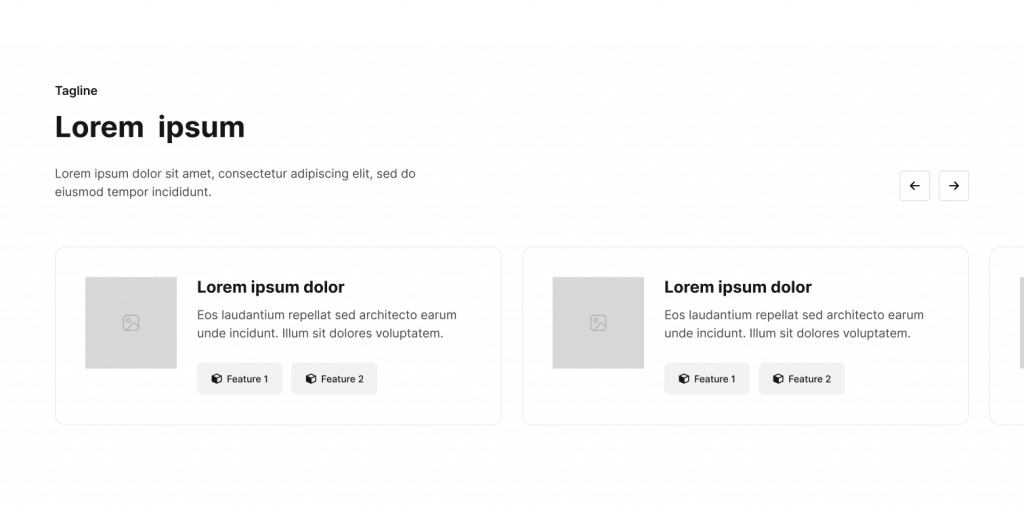This screenshot has width=1024, height=507.
Task: Select the partially visible third card
Action: coord(1007,336)
